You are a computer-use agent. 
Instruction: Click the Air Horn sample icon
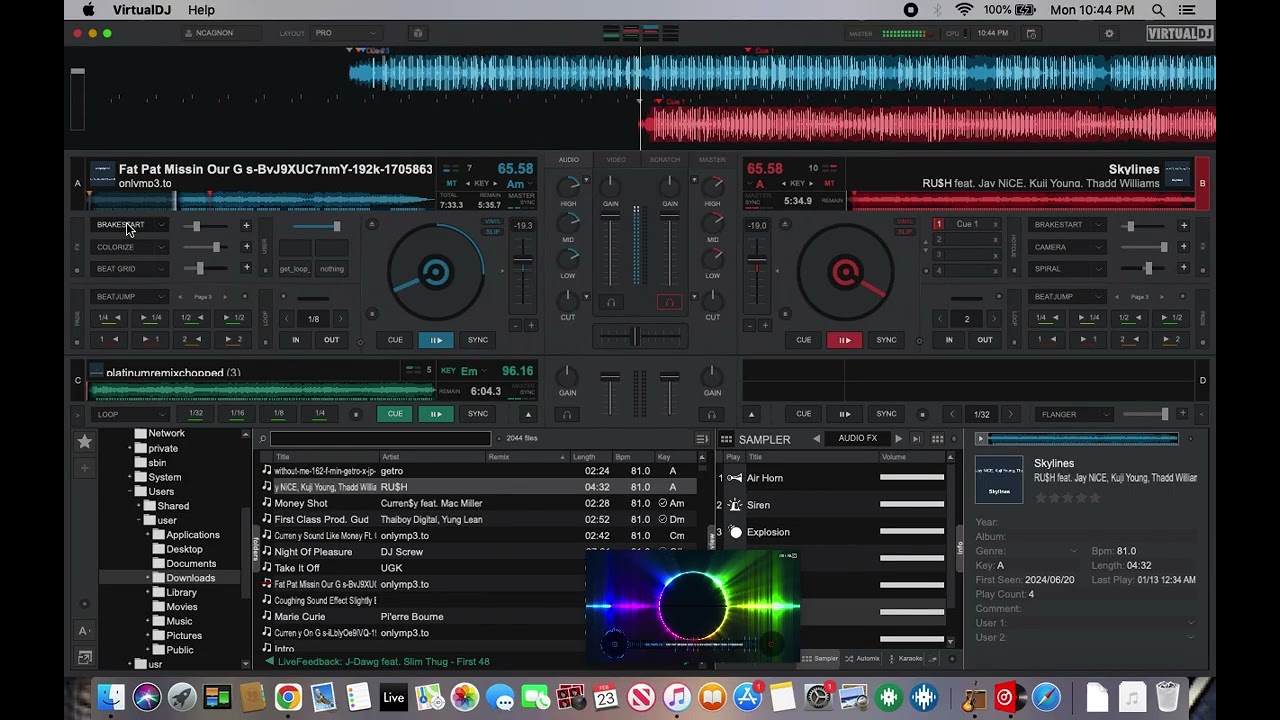(x=735, y=478)
